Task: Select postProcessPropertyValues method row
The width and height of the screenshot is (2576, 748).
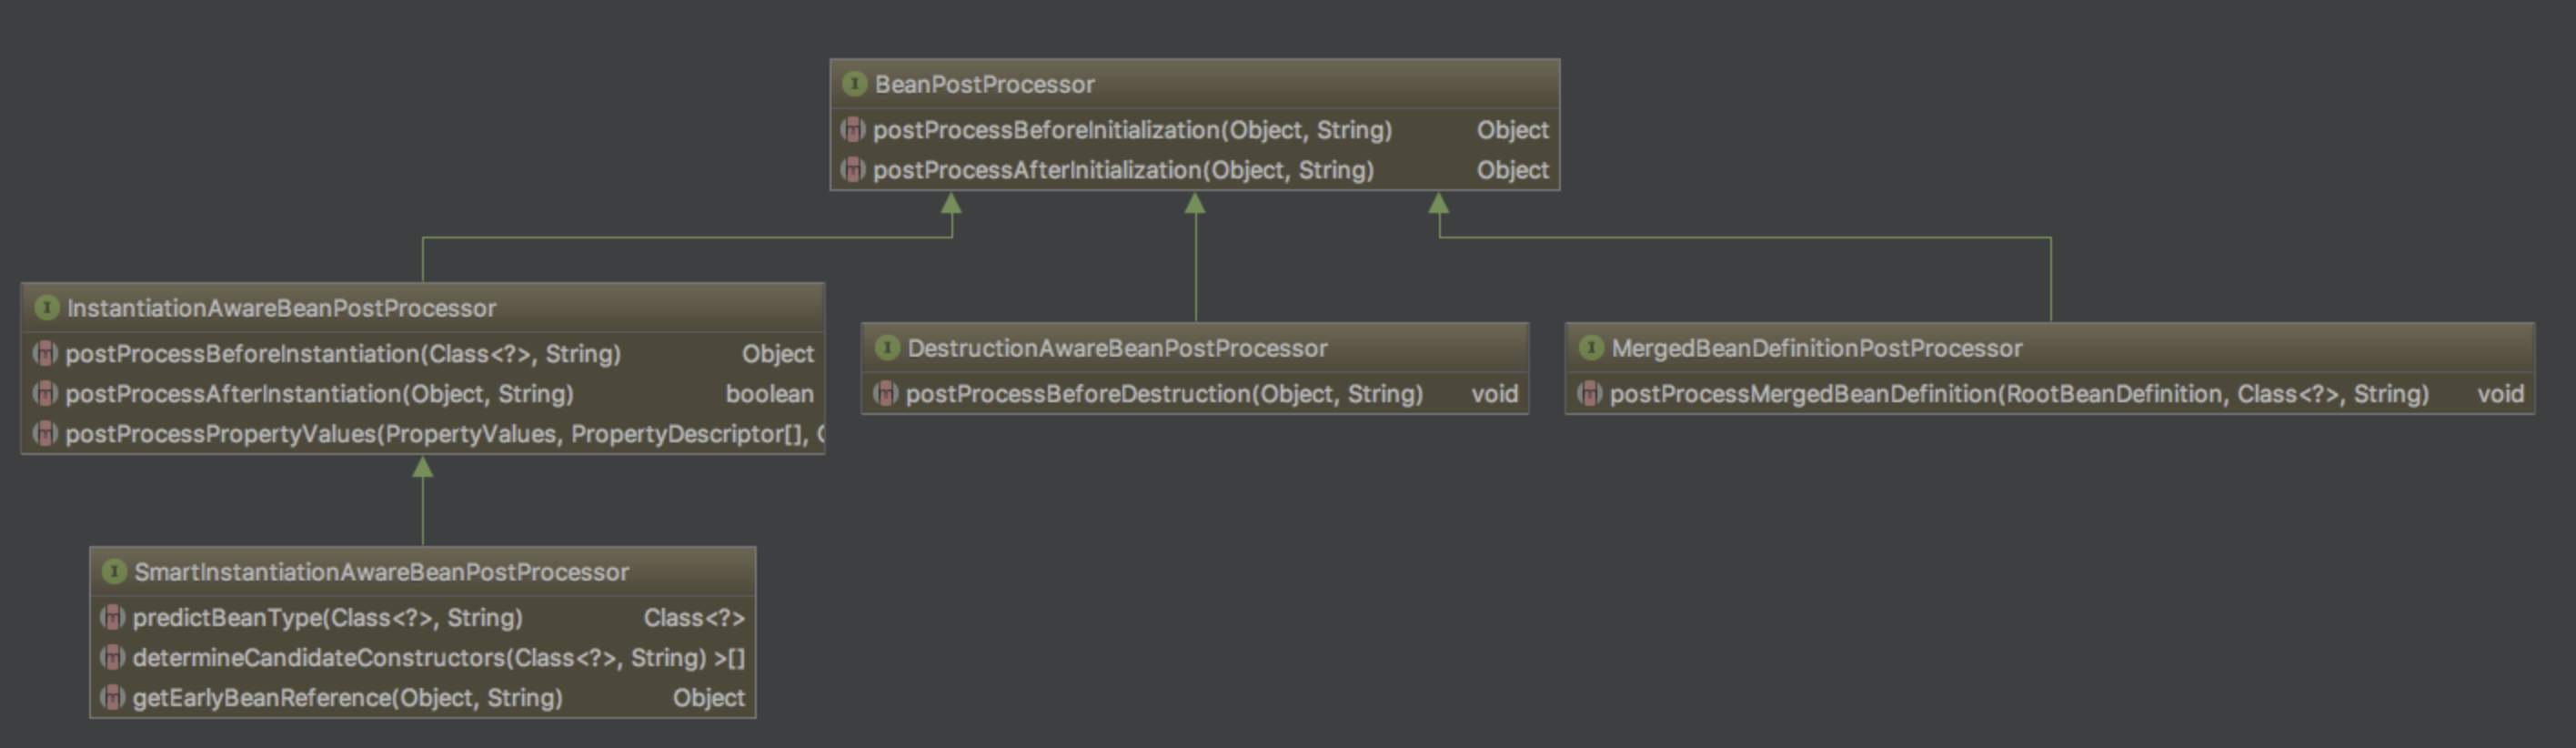Action: (x=423, y=434)
